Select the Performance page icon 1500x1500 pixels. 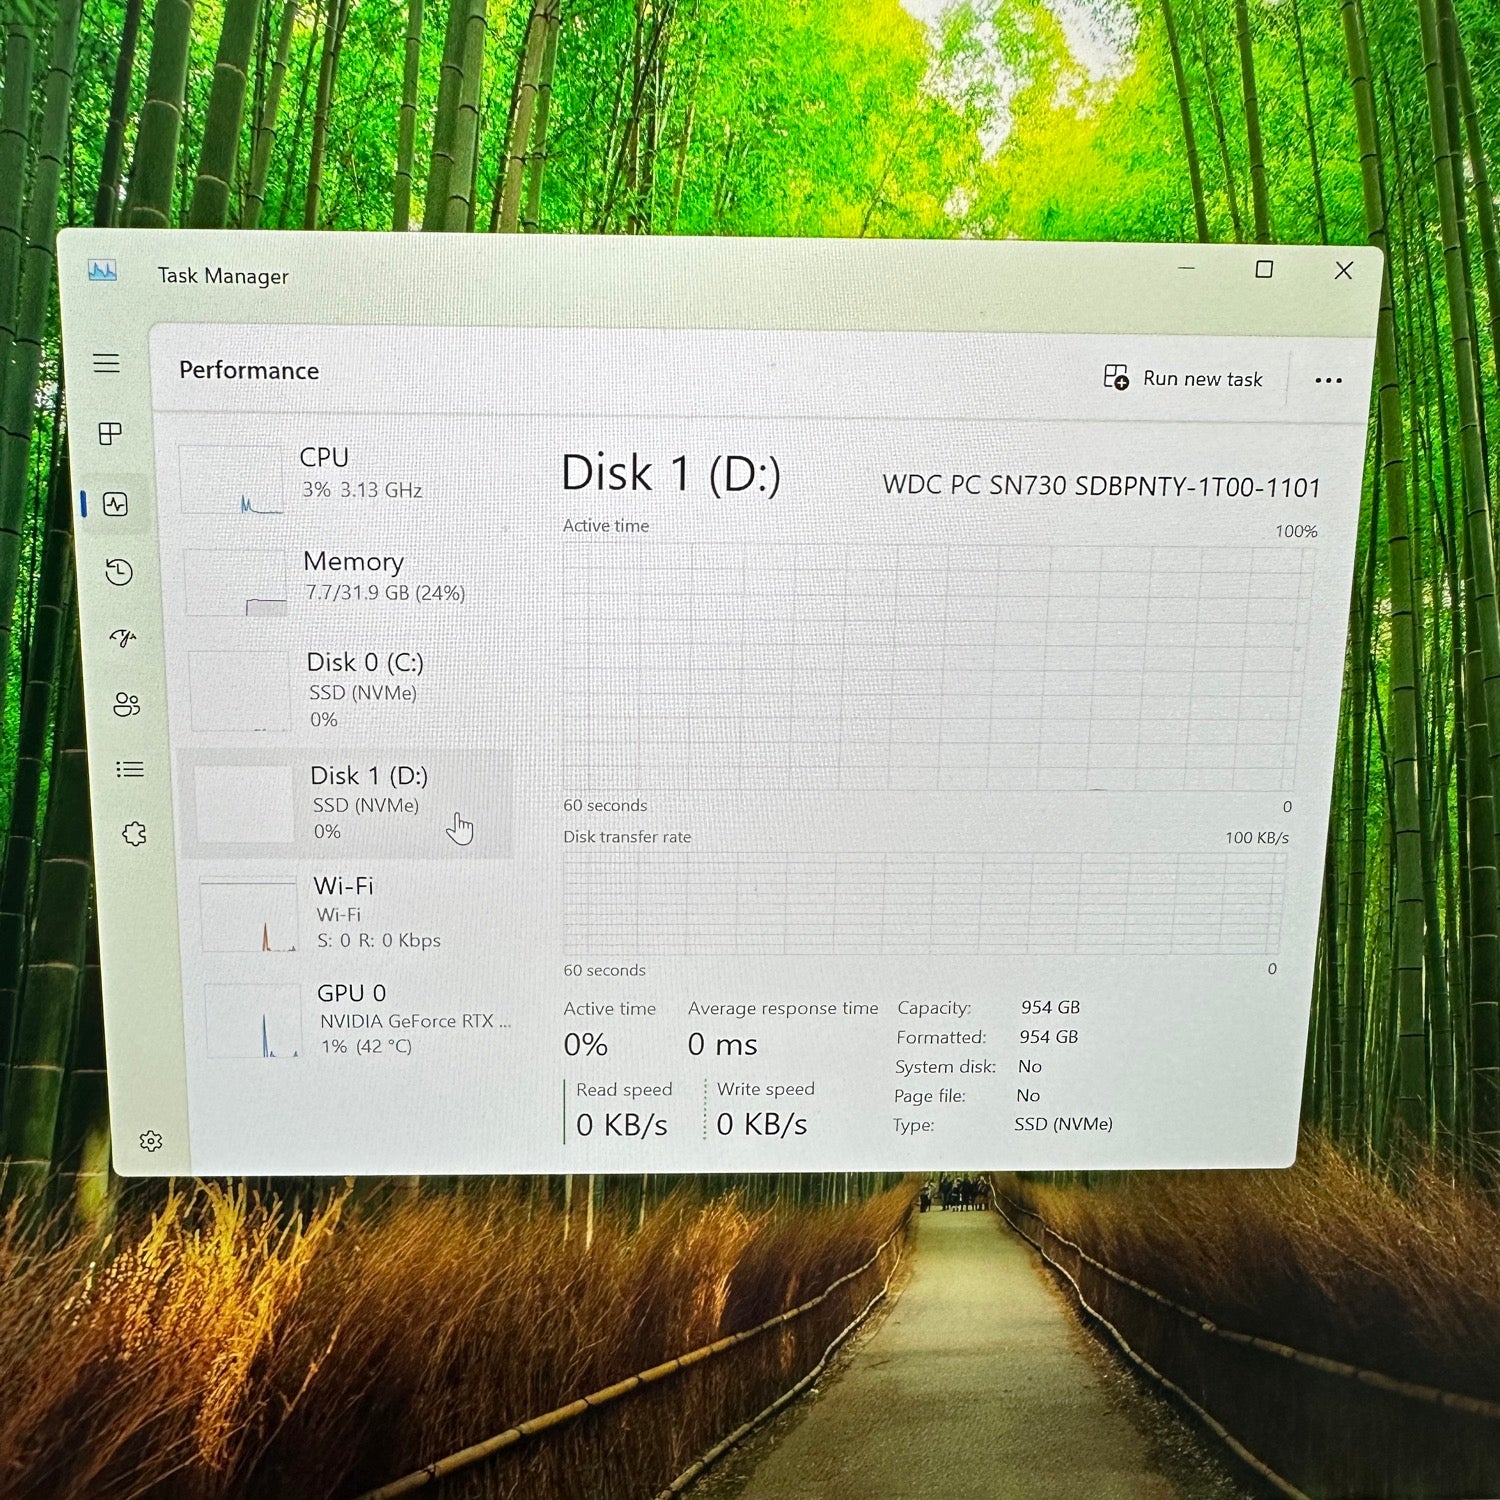[x=116, y=504]
